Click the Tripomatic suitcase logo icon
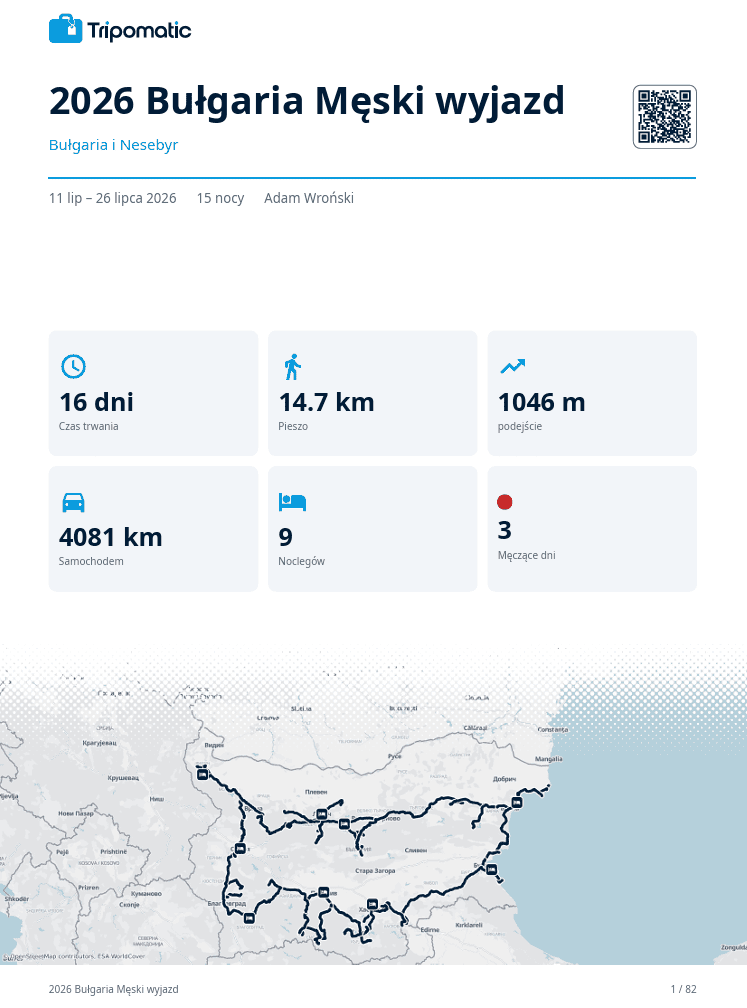 pos(66,29)
